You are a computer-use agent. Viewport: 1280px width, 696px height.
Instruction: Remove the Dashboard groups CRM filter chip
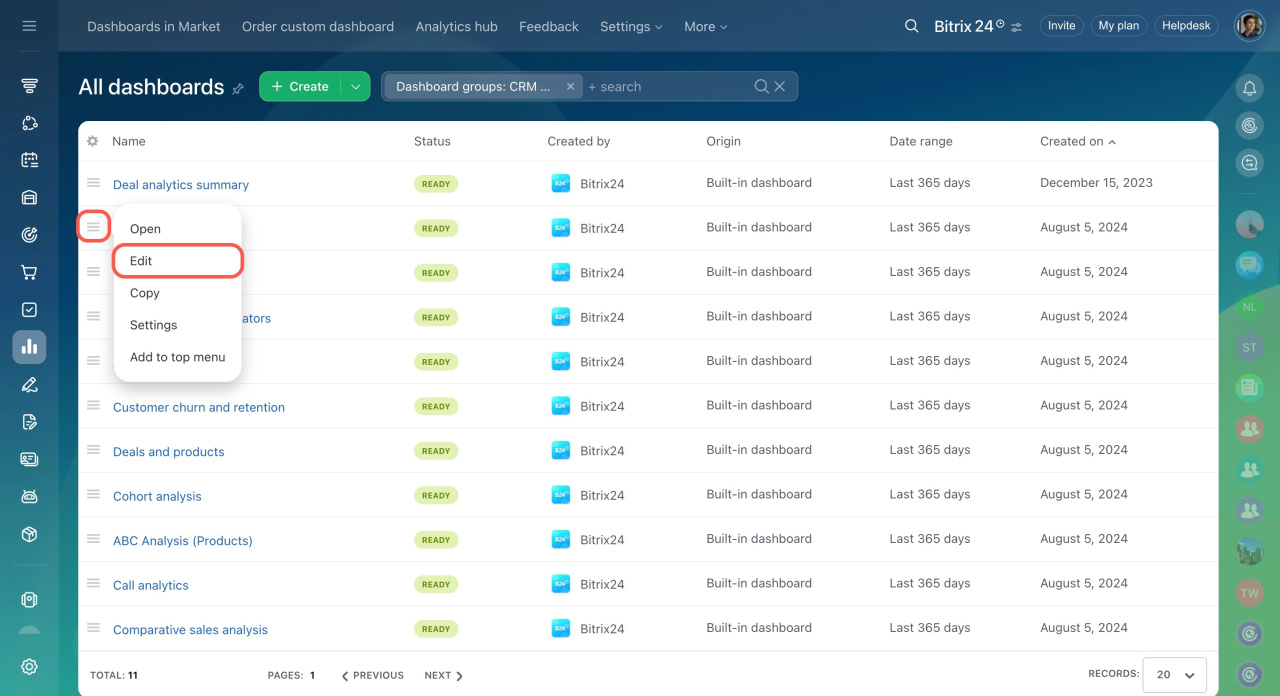(x=570, y=87)
